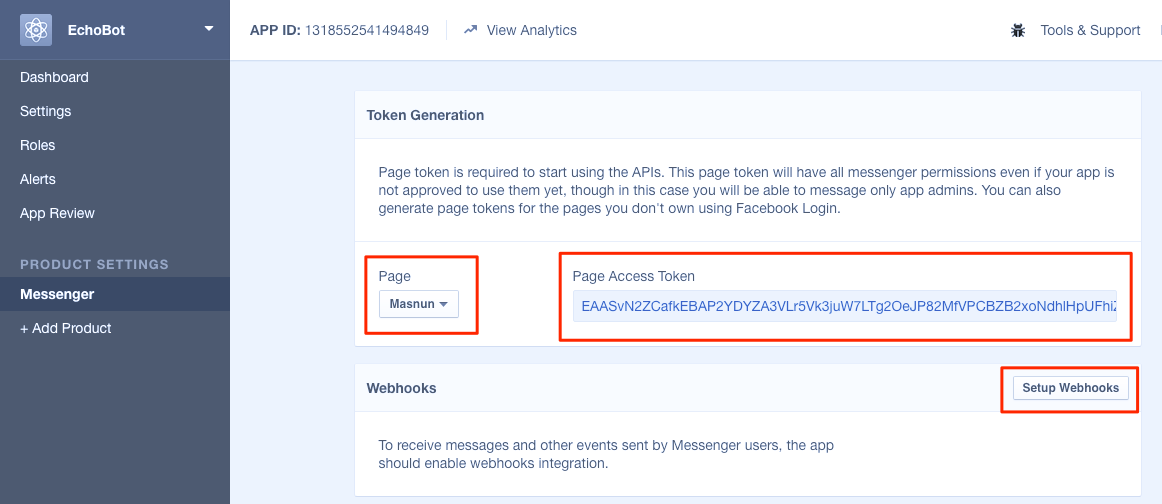1162x504 pixels.
Task: Navigate to App Review
Action: click(x=57, y=213)
